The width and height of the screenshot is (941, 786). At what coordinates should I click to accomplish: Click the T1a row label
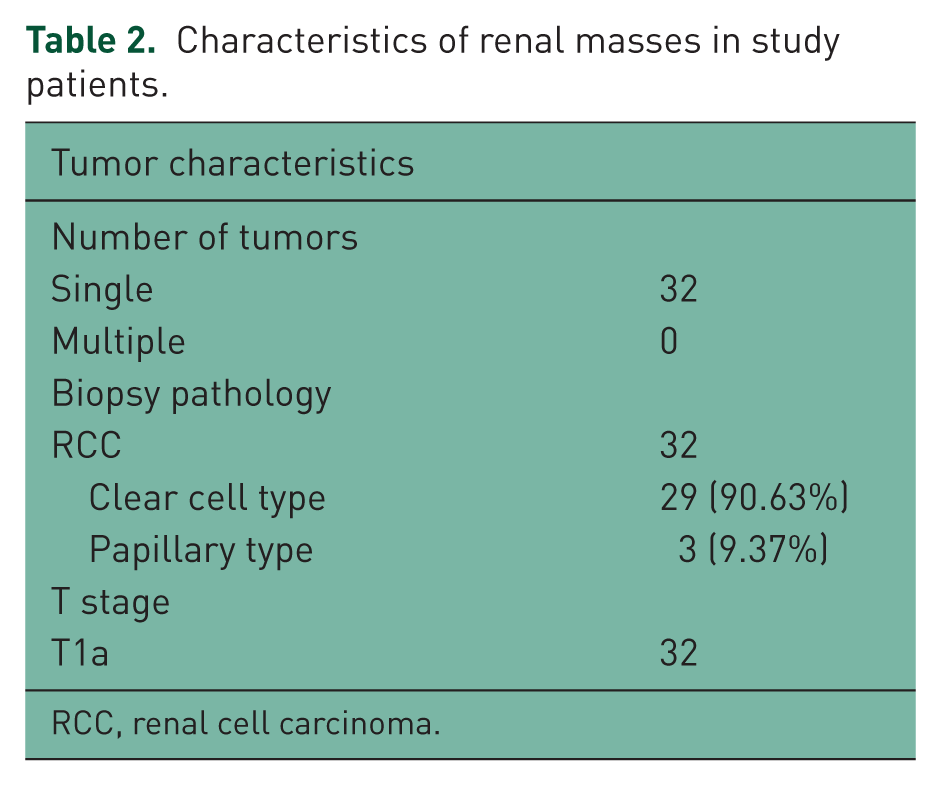click(80, 653)
